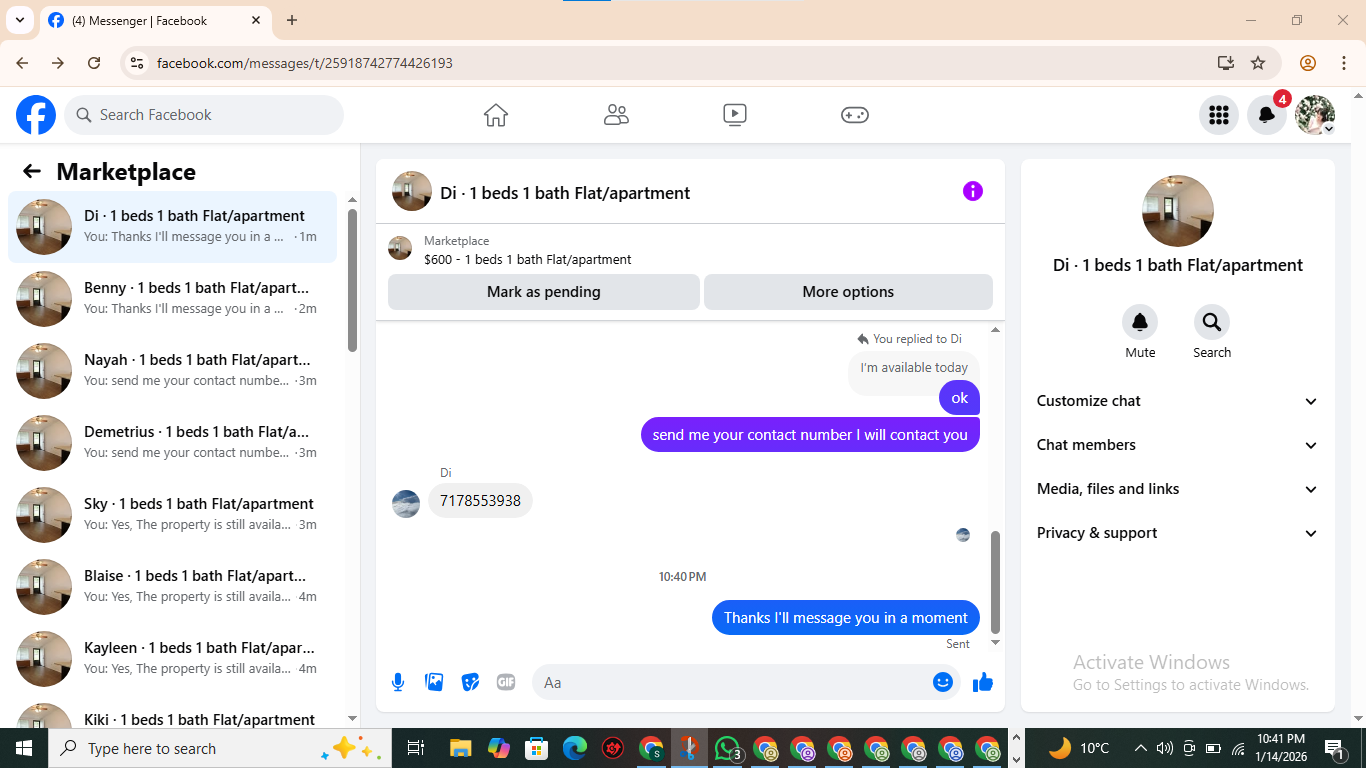Open the Sky conversation
This screenshot has width=1366, height=768.
pyautogui.click(x=173, y=515)
